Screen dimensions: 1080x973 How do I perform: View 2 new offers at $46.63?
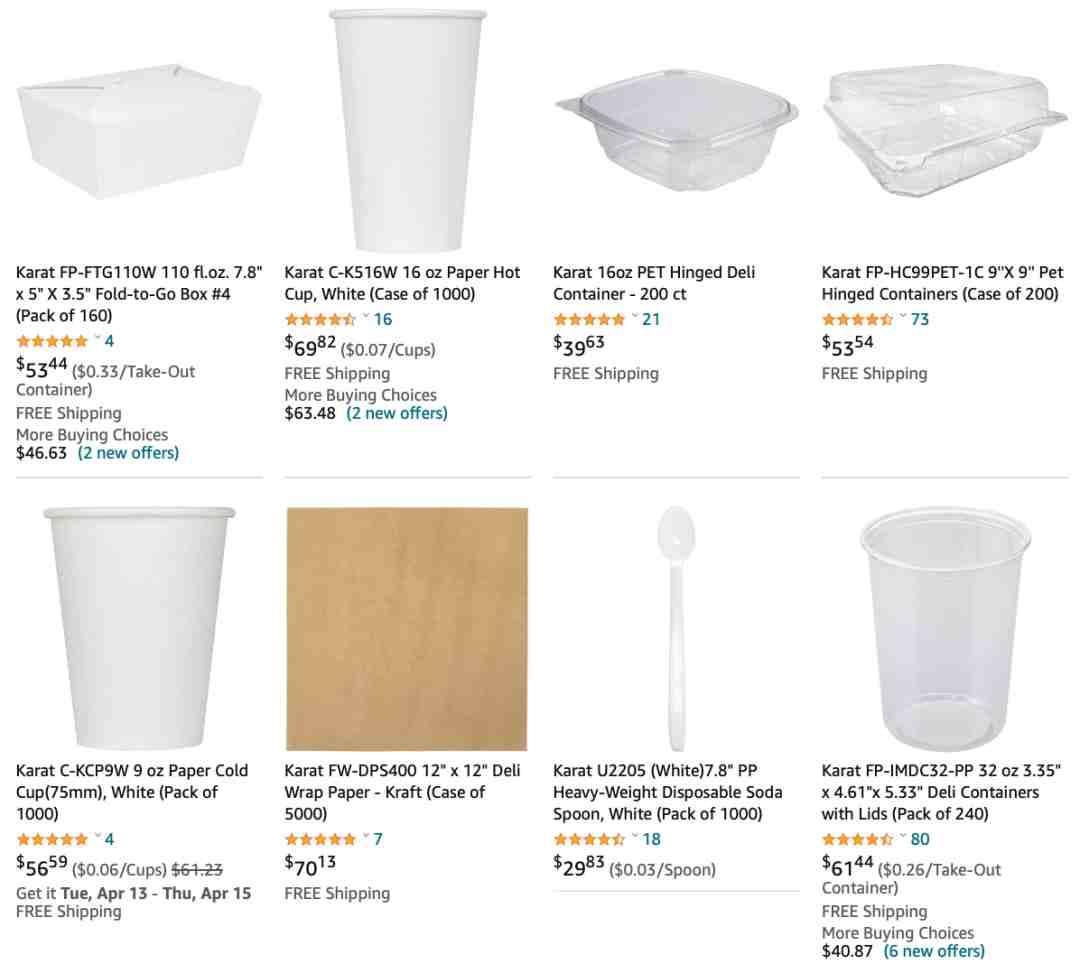128,453
